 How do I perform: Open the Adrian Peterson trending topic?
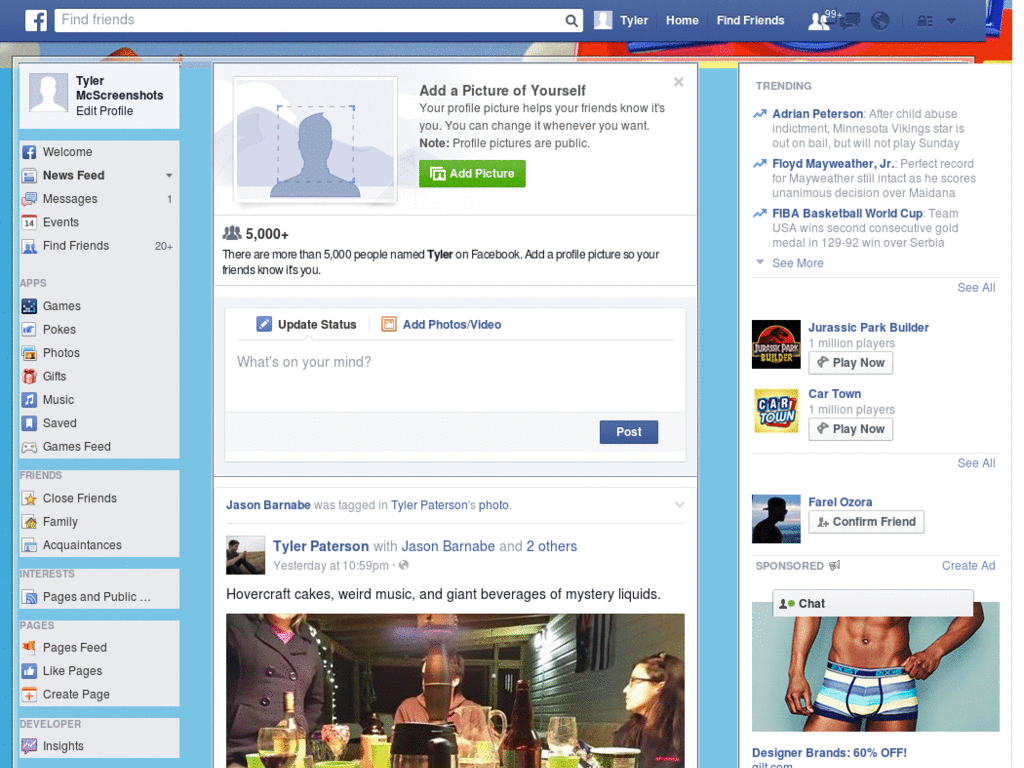point(818,114)
